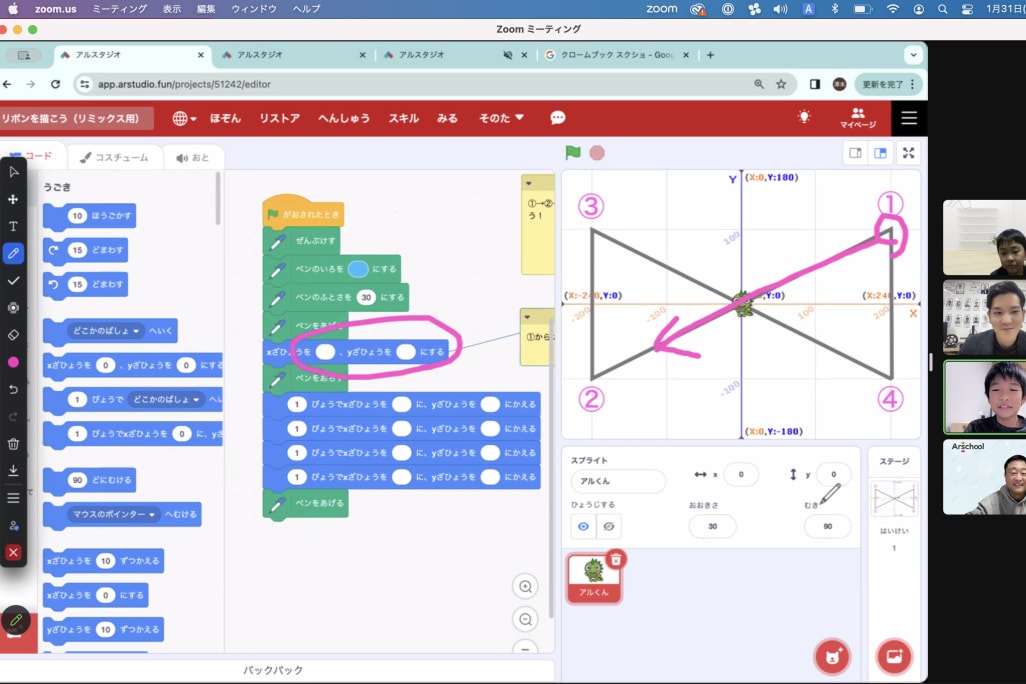Expand the そのた menu
Viewport: 1026px width, 684px height.
pyautogui.click(x=501, y=118)
